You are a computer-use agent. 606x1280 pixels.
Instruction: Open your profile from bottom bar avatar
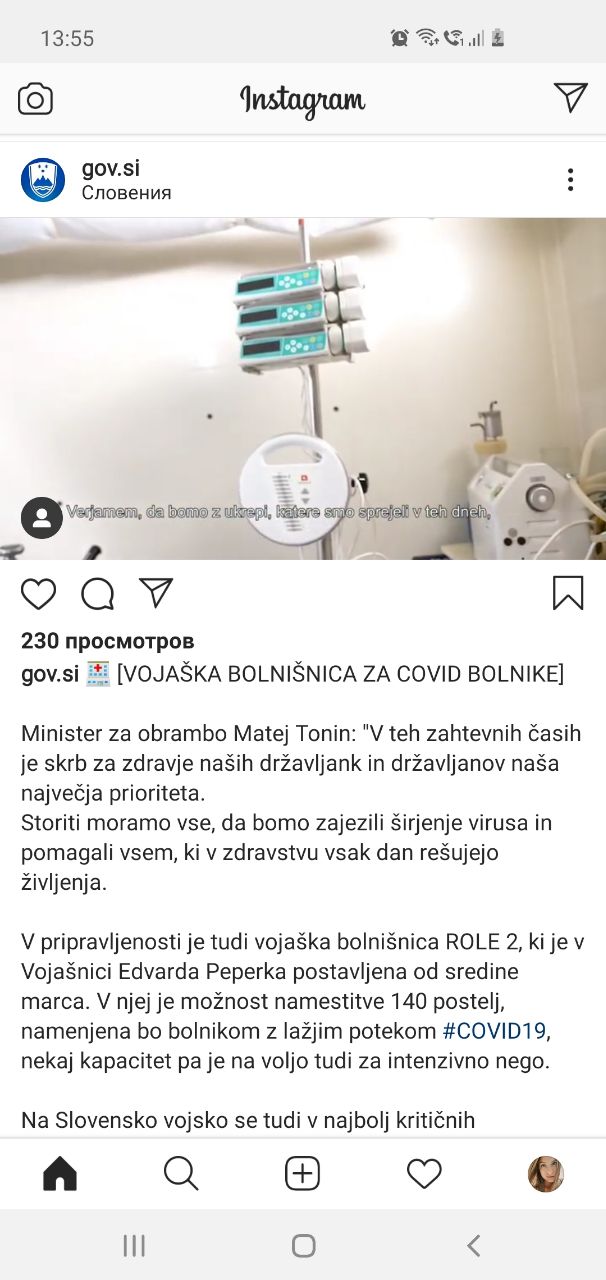click(x=546, y=1173)
